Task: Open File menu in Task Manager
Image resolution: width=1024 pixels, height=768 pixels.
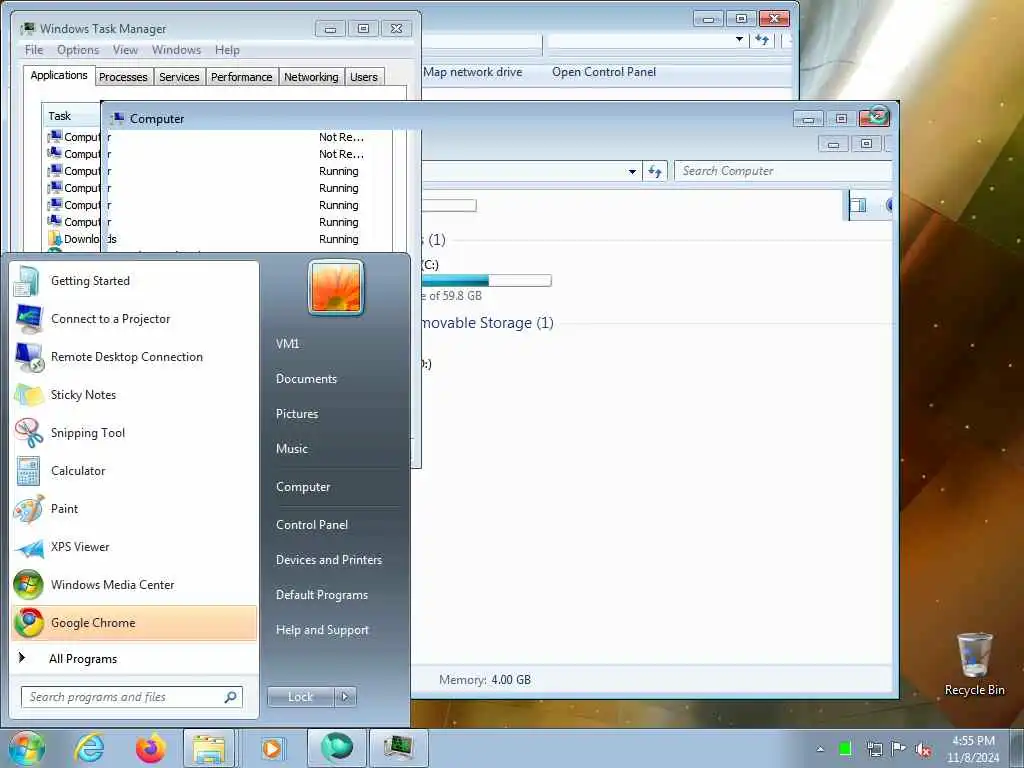Action: pos(34,50)
